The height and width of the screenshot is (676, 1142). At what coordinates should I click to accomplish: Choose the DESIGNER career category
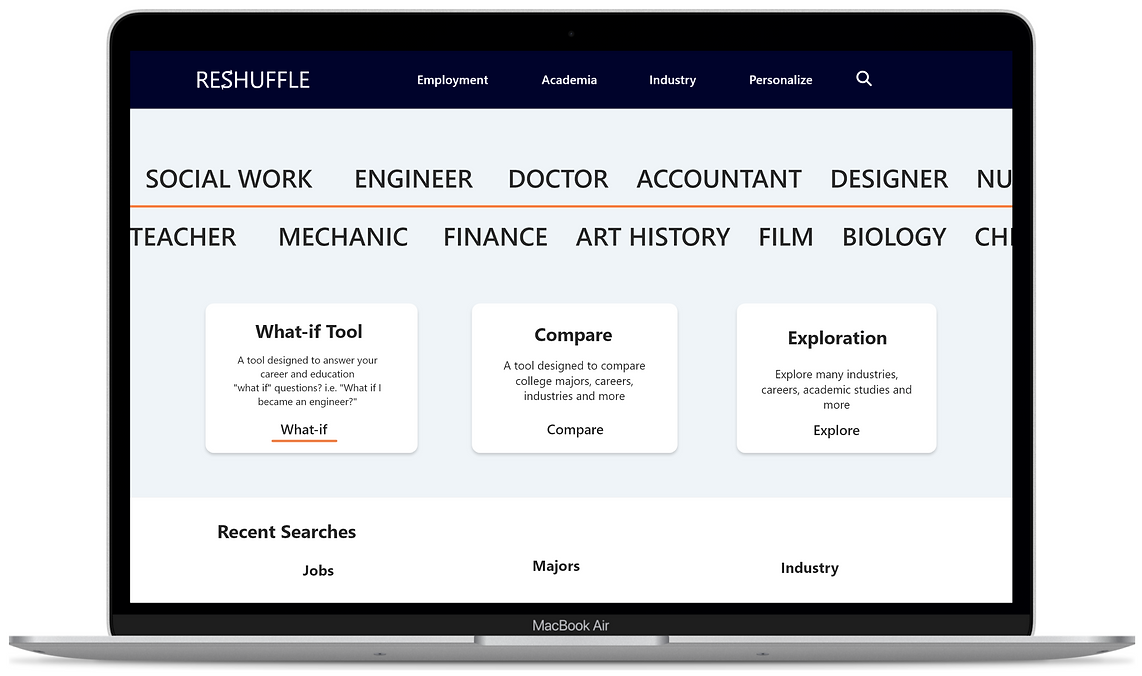tap(889, 179)
